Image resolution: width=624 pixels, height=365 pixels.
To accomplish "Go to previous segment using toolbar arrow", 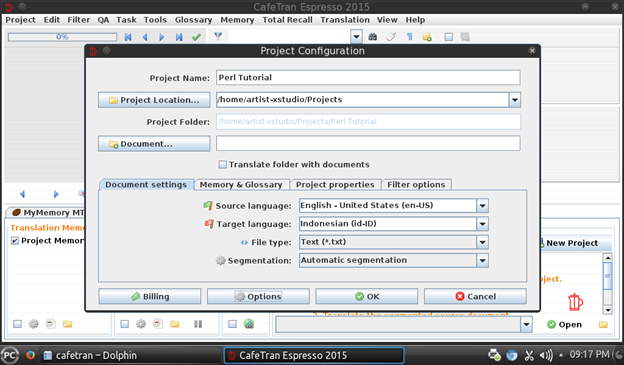I will [x=145, y=37].
